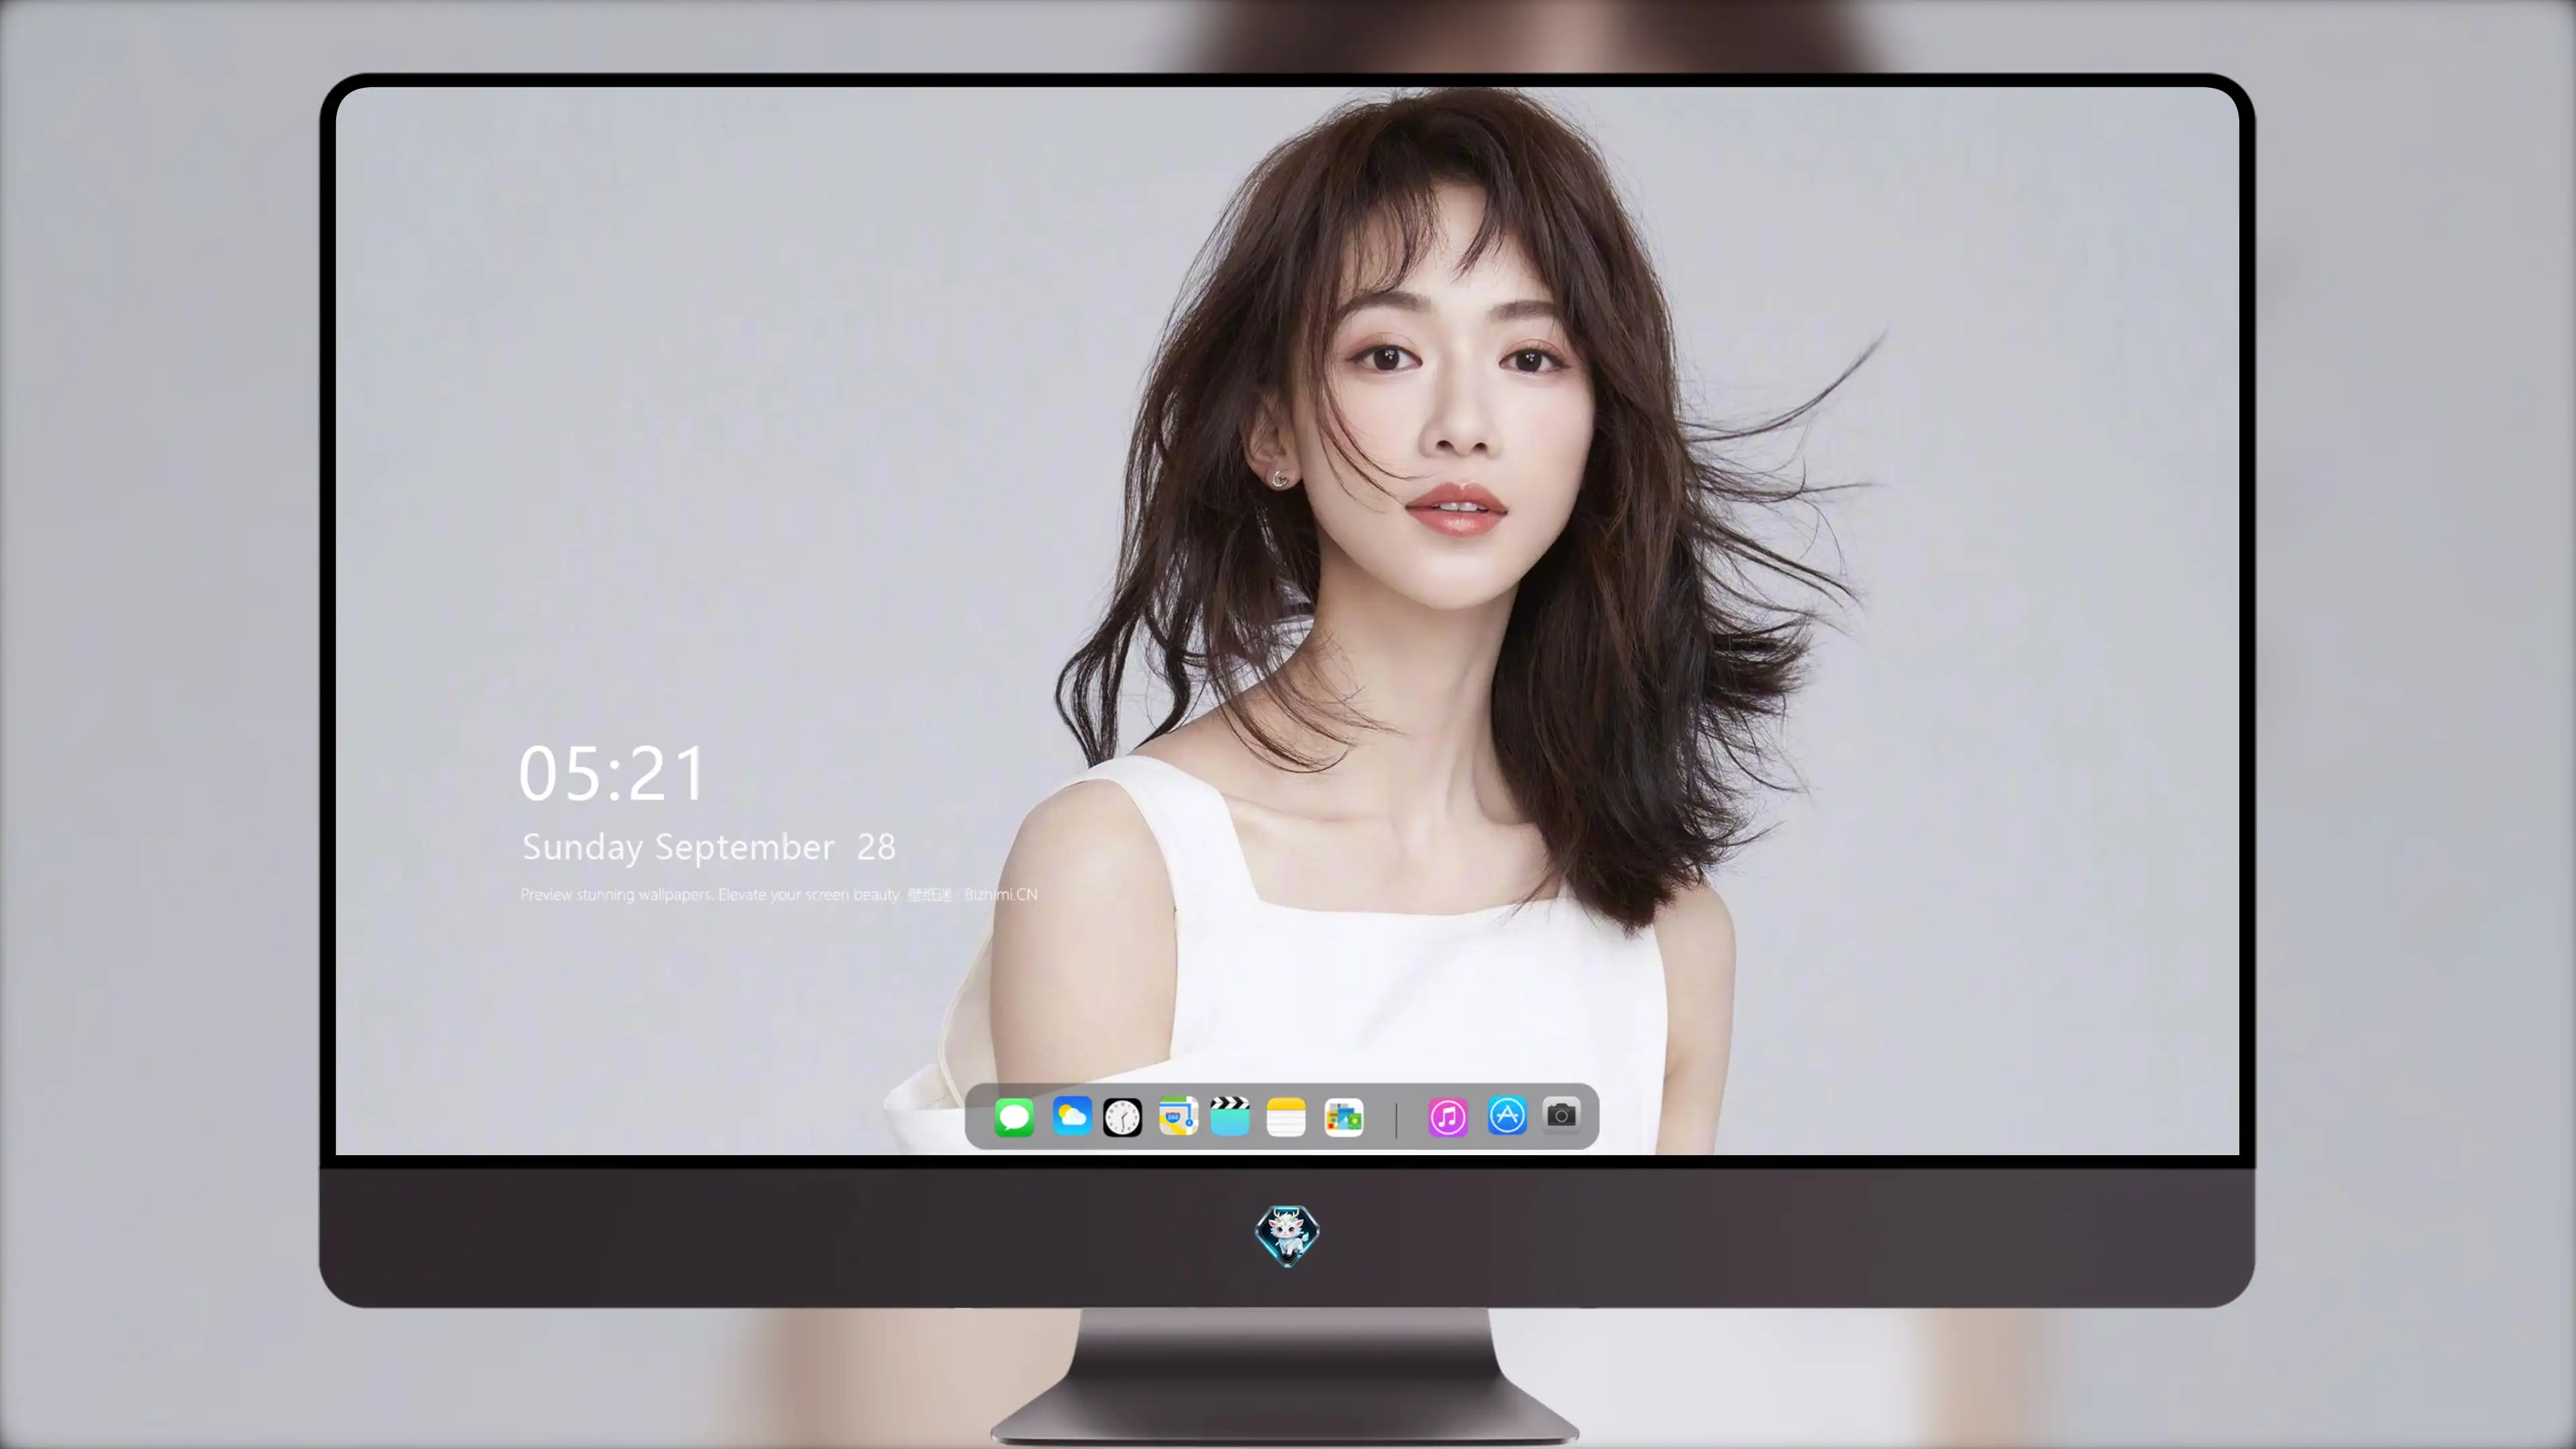This screenshot has width=2576, height=1449.
Task: Open the Weather app in the dock
Action: (1071, 1116)
